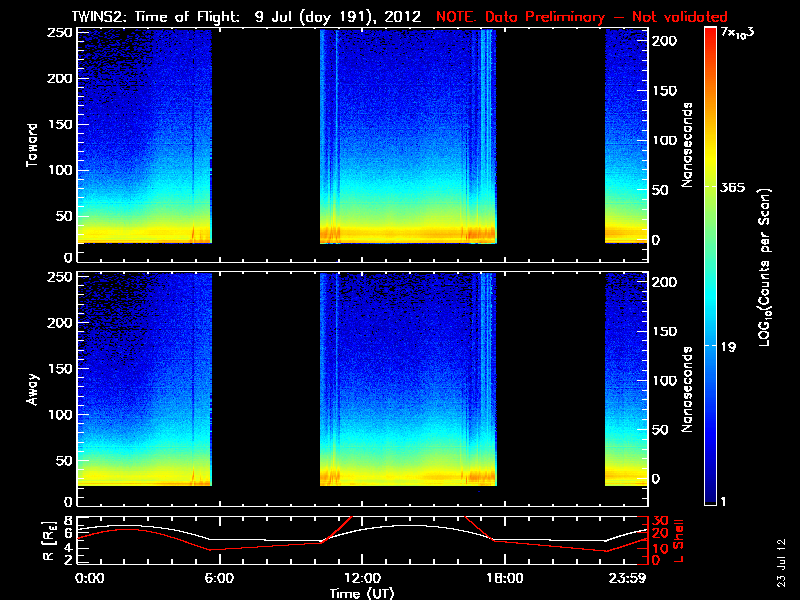800x600 pixels.
Task: Click the '12:00' time tick label
Action: coord(363,579)
